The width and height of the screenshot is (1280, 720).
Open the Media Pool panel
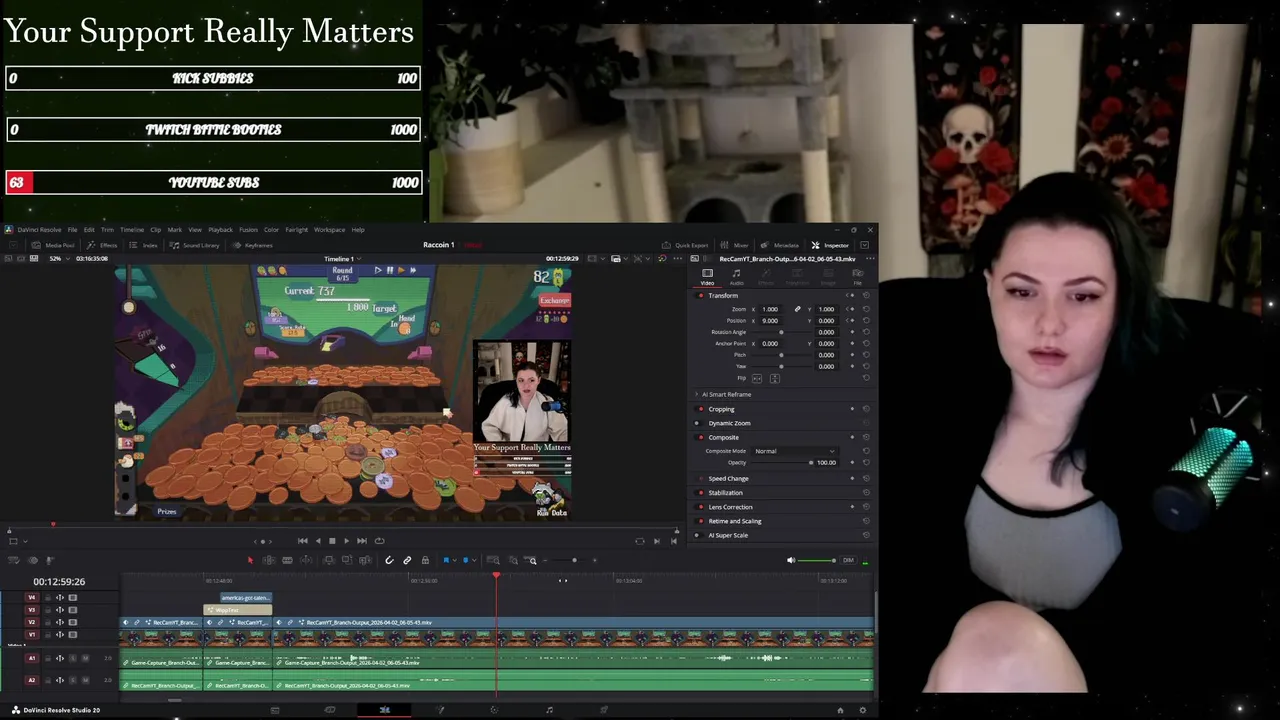[x=54, y=245]
